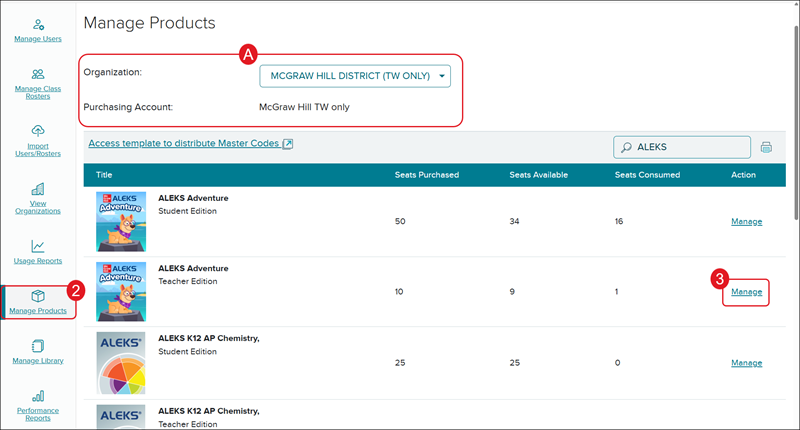
Task: Click ALEKS K12 AP Chemistry Student thumbnail
Action: (x=121, y=363)
